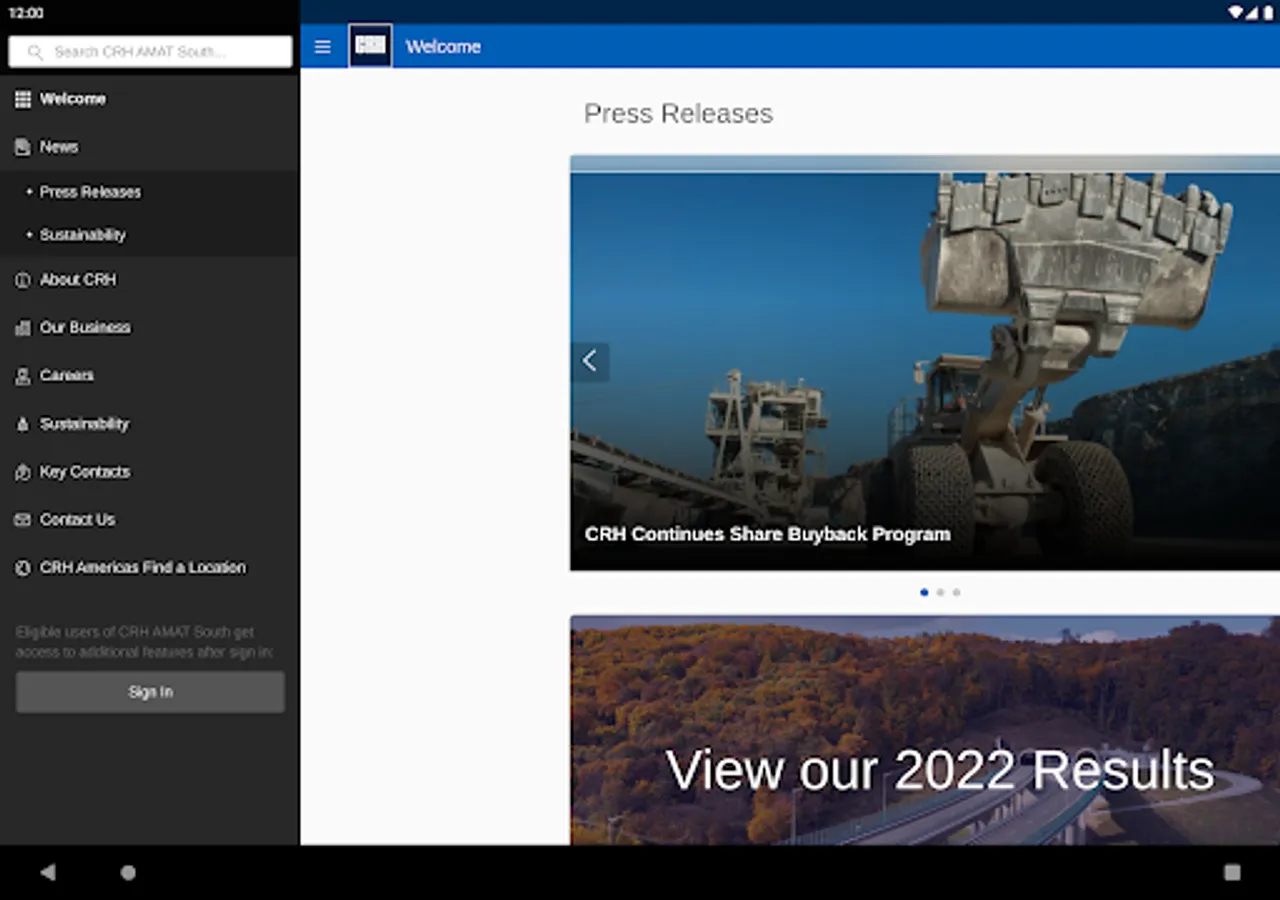Select the second carousel page dot
This screenshot has height=900, width=1280.
[940, 592]
